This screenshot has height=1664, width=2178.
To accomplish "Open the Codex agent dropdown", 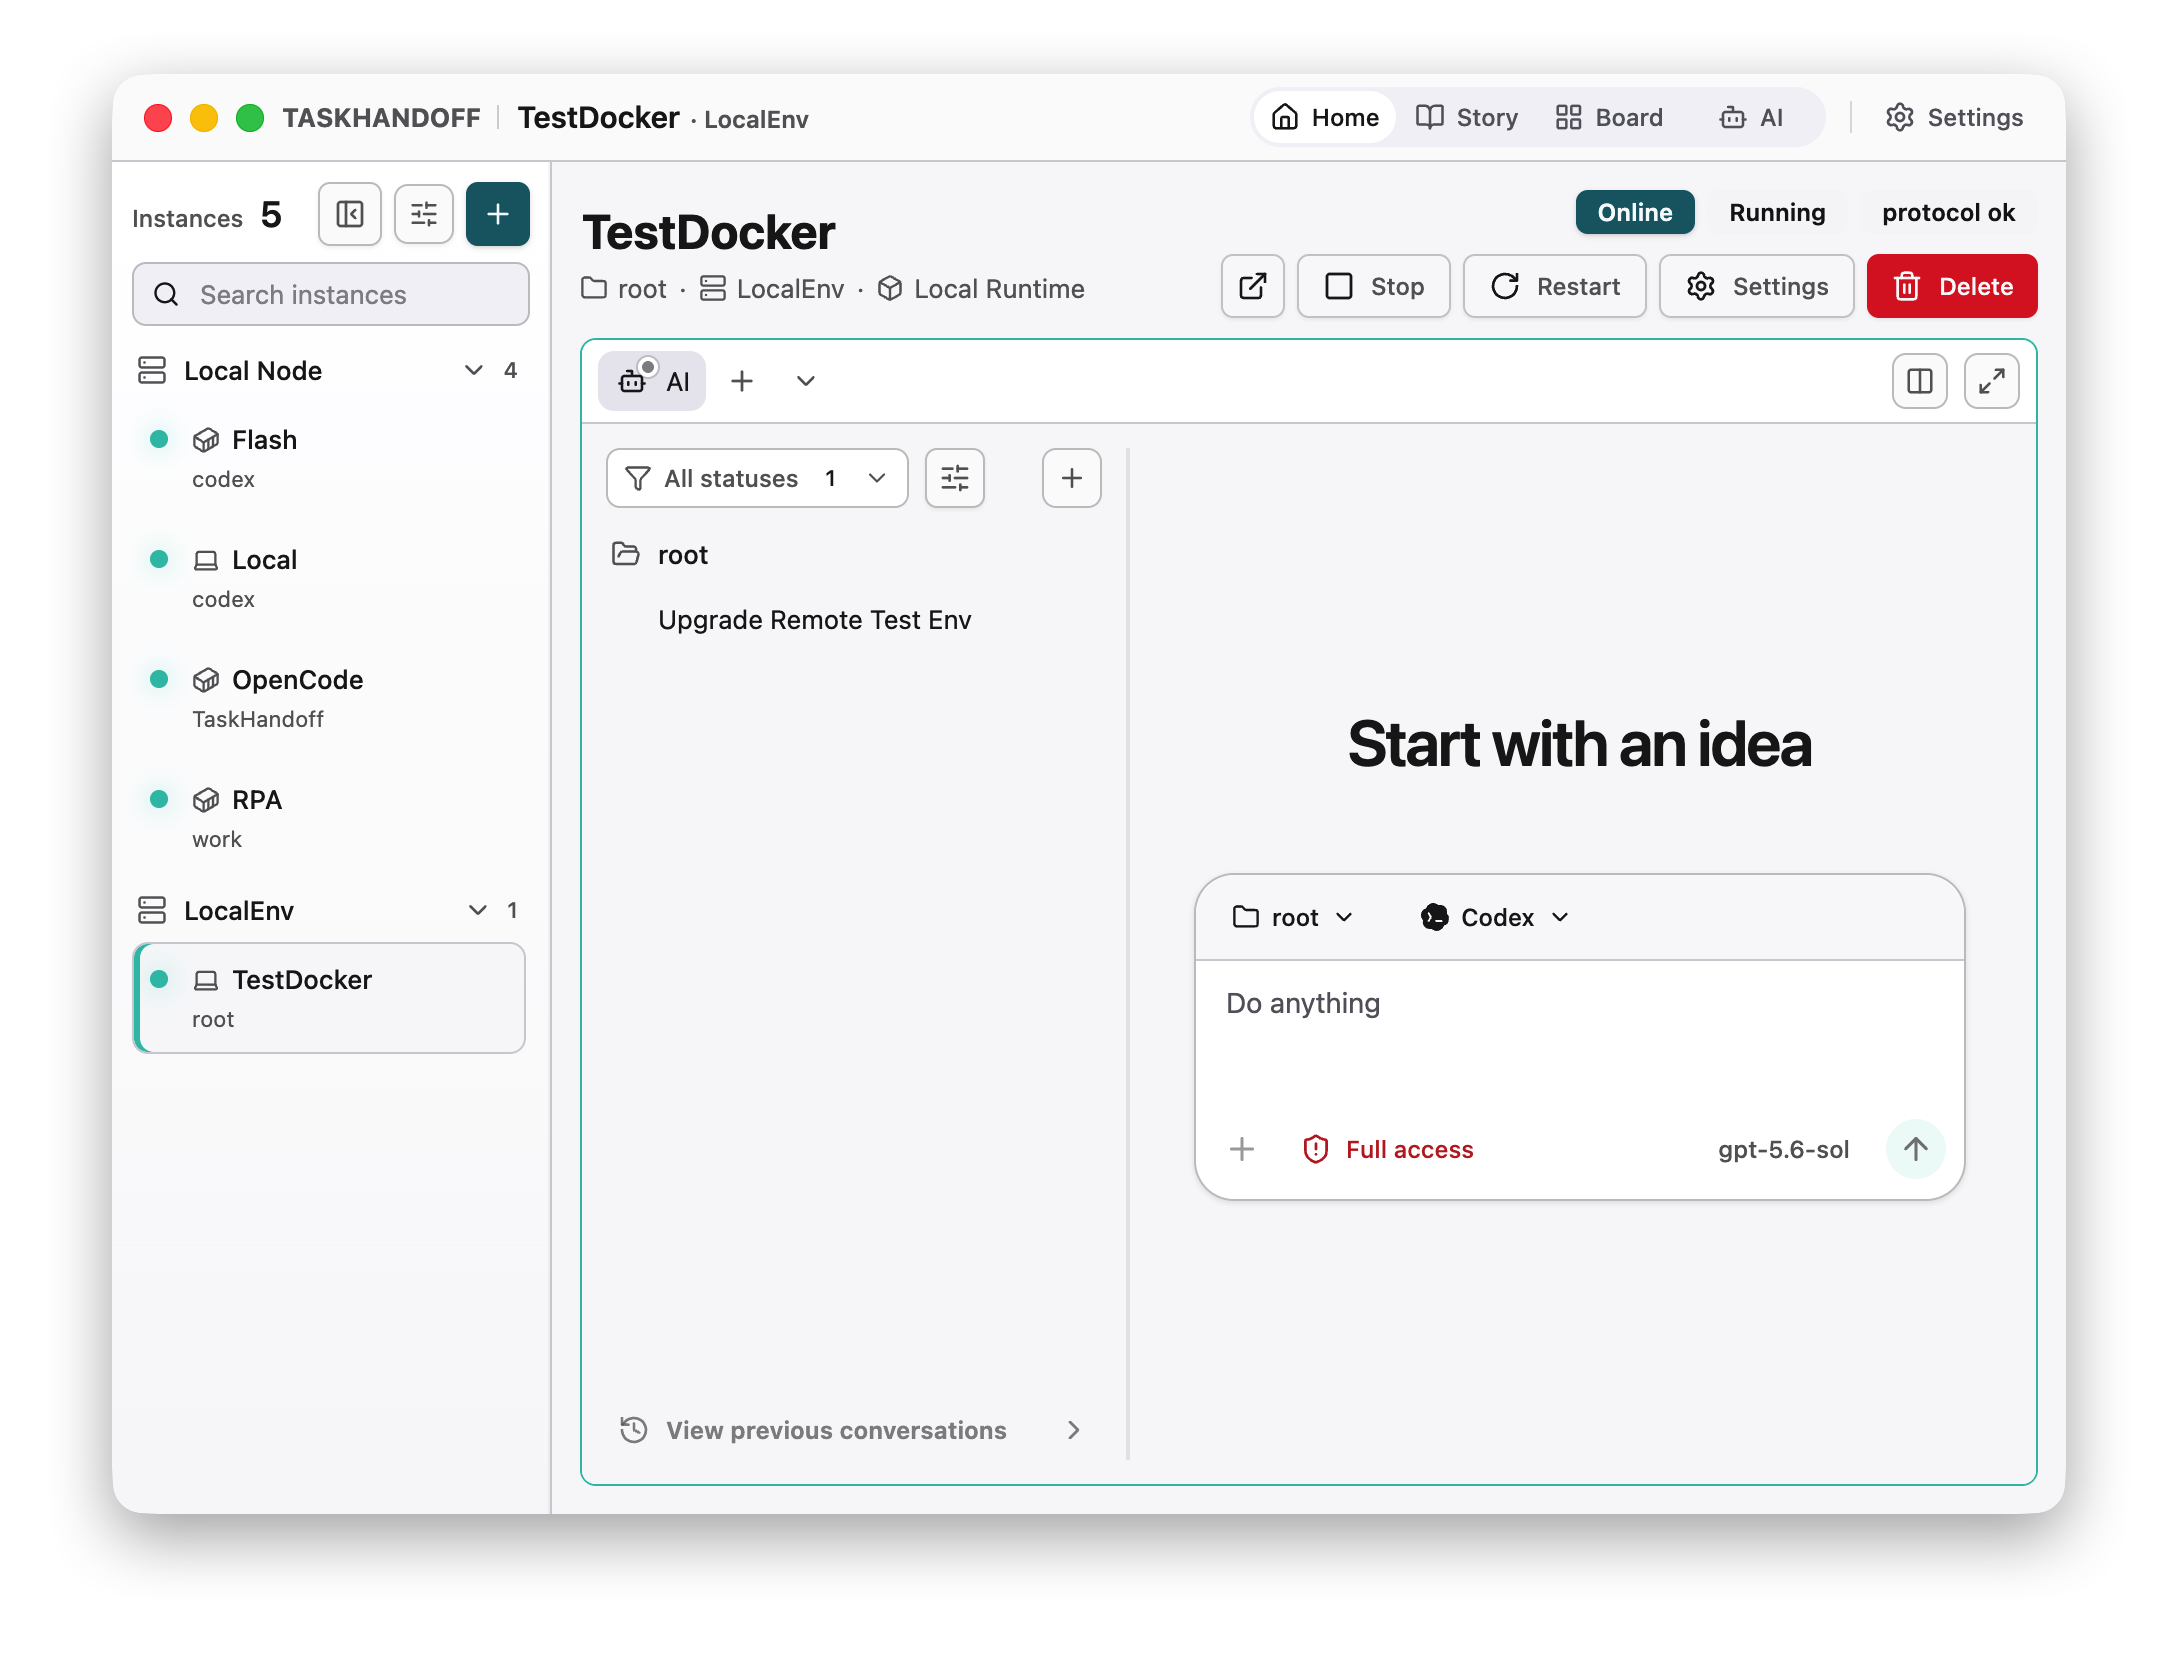I will 1495,917.
